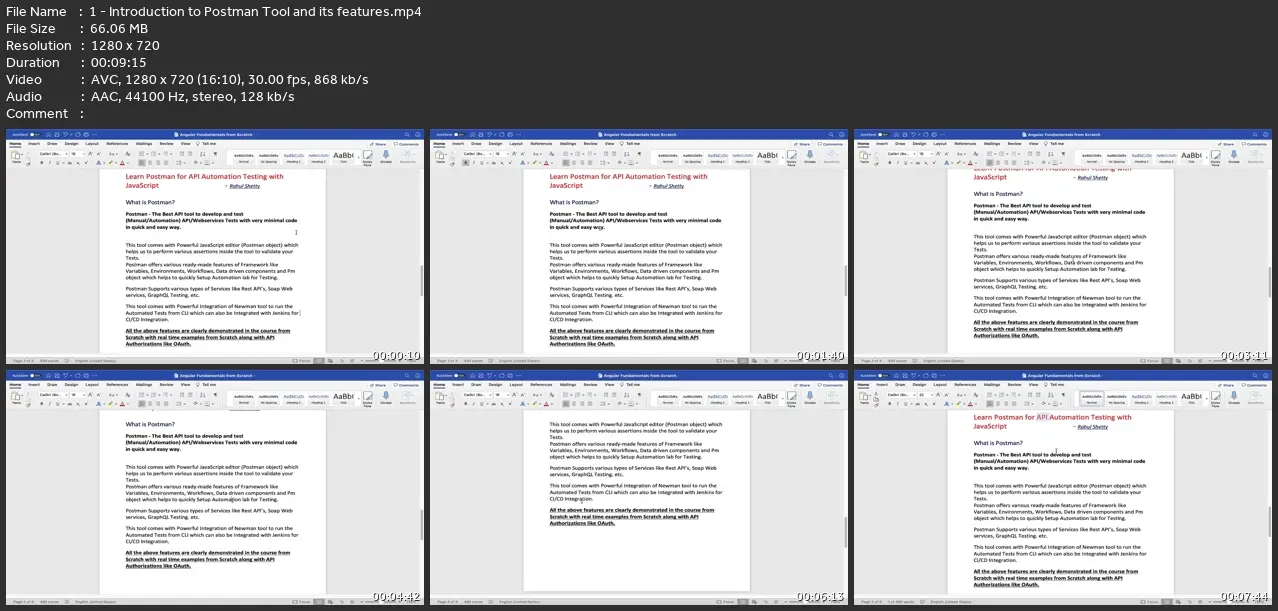Open the Styles Pane icon in 00:00:10 frame
This screenshot has height=611, width=1278.
369,157
